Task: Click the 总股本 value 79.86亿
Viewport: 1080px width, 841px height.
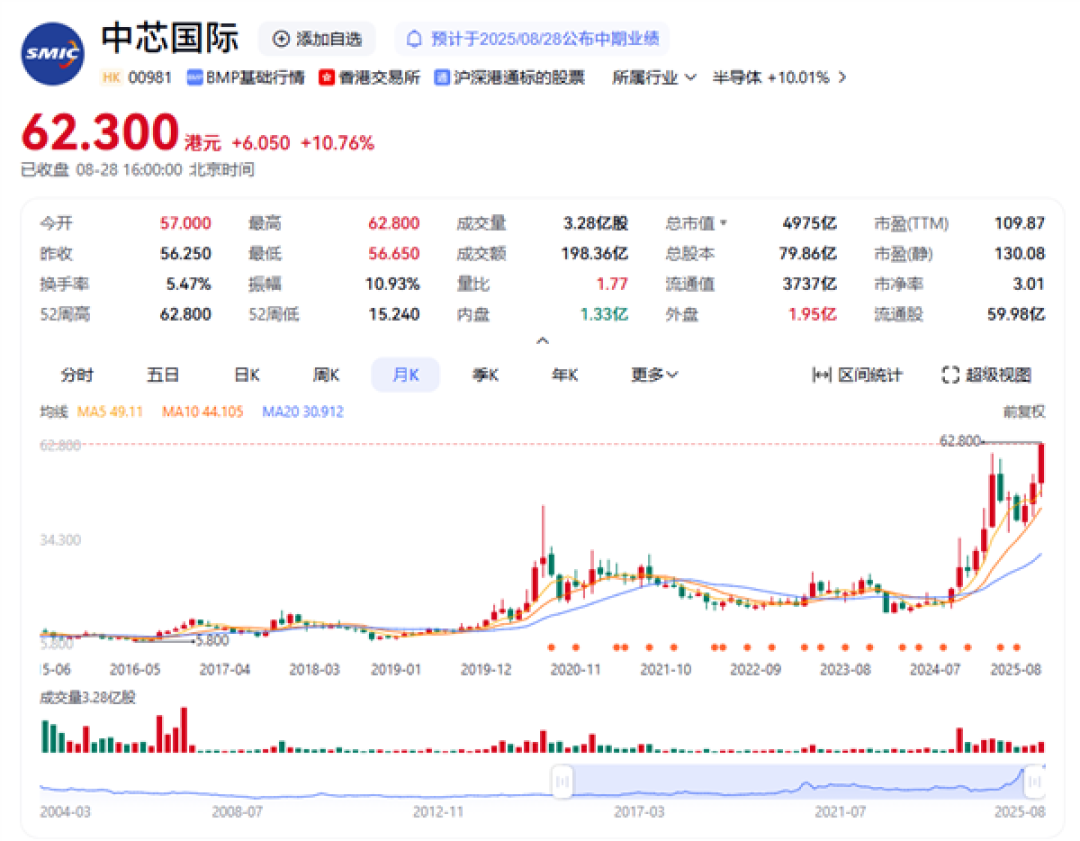Action: tap(808, 253)
